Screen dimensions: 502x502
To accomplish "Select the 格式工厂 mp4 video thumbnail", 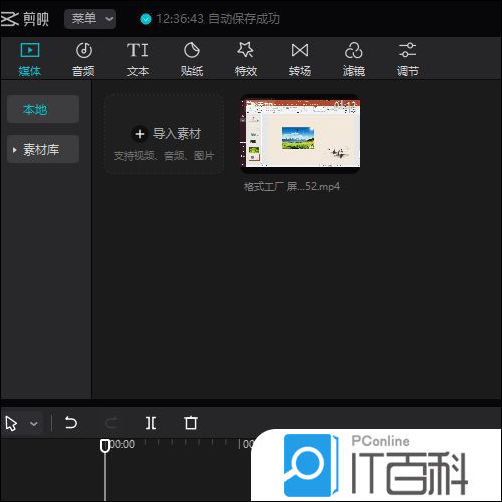I will point(300,134).
